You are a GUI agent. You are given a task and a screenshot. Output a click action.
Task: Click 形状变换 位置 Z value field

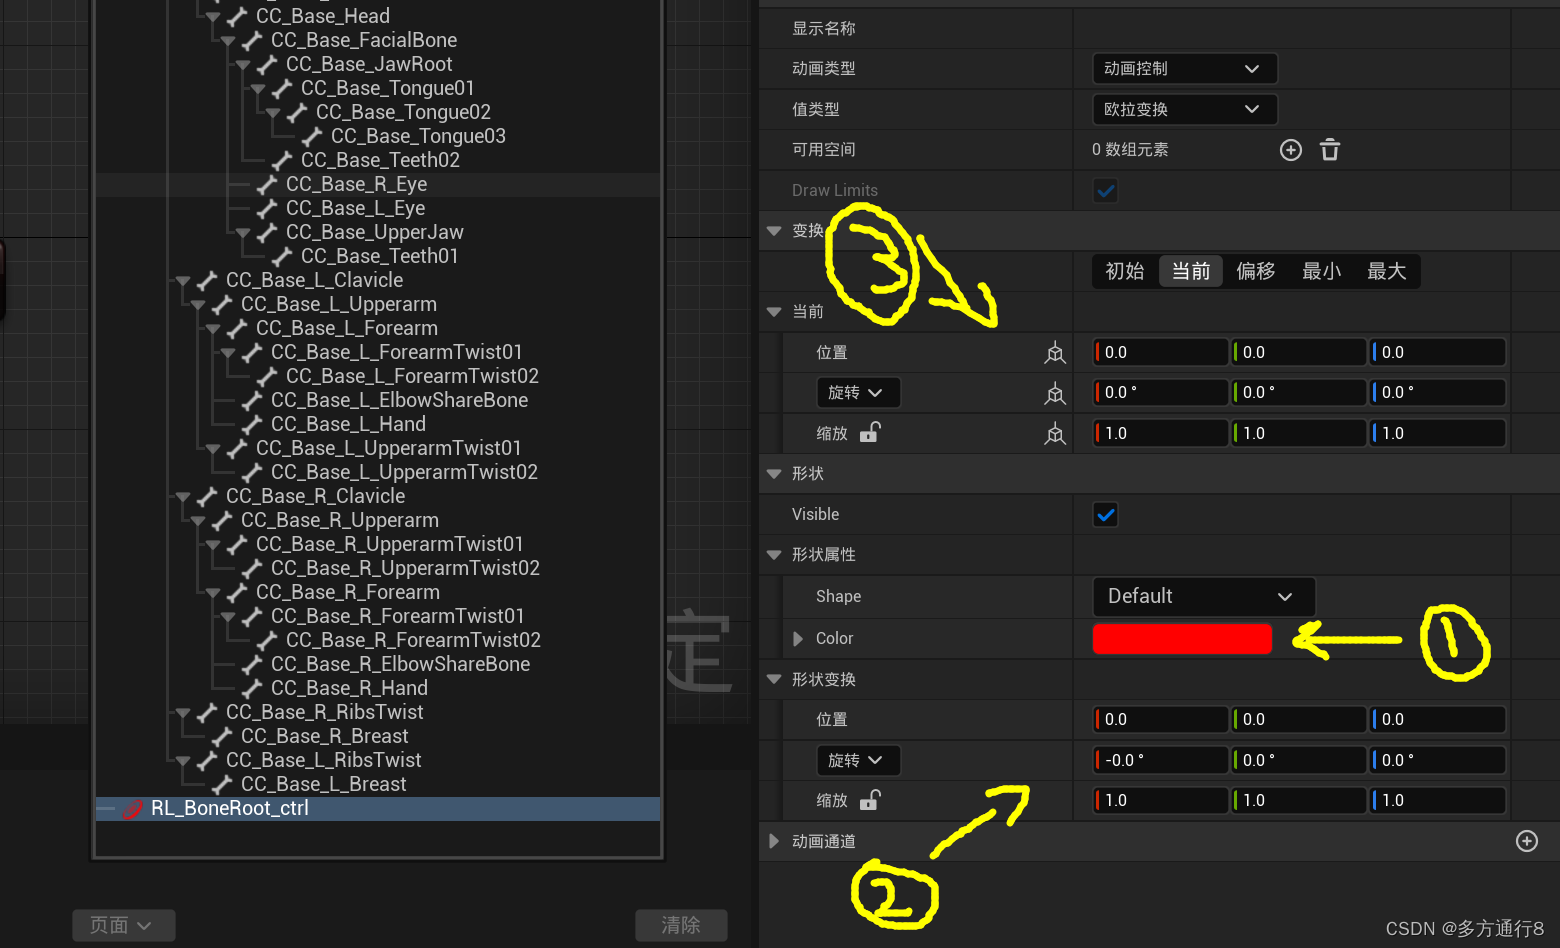1438,719
